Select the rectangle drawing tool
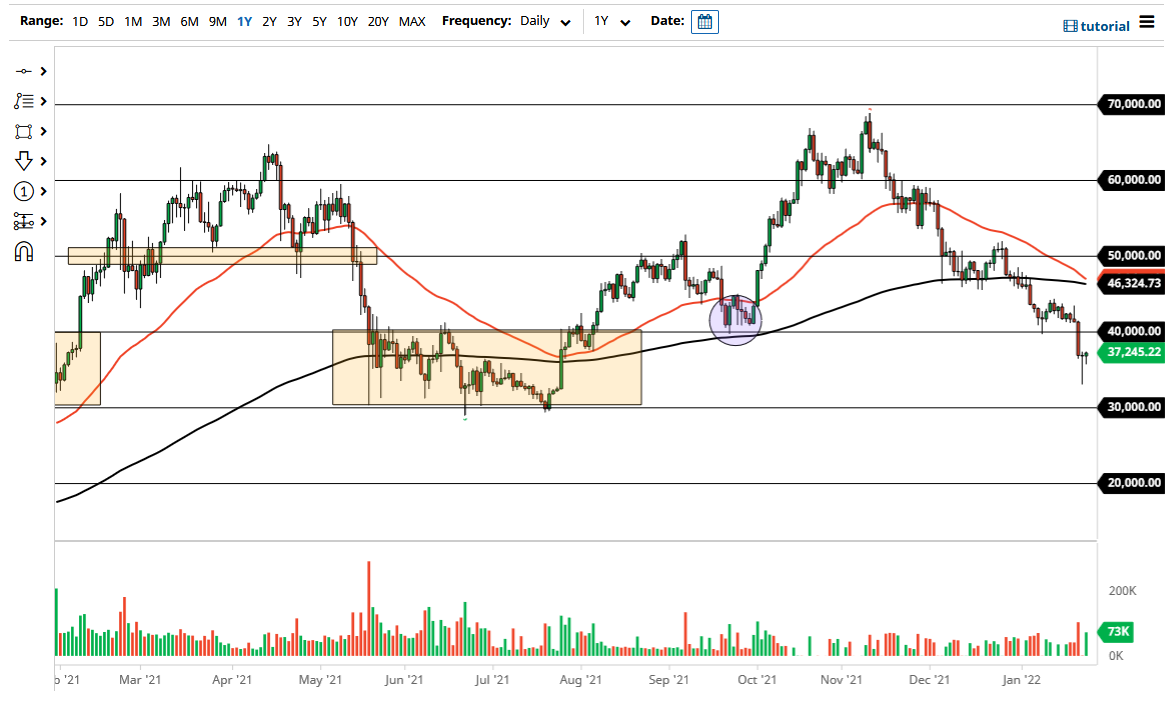The width and height of the screenshot is (1176, 703). point(25,131)
